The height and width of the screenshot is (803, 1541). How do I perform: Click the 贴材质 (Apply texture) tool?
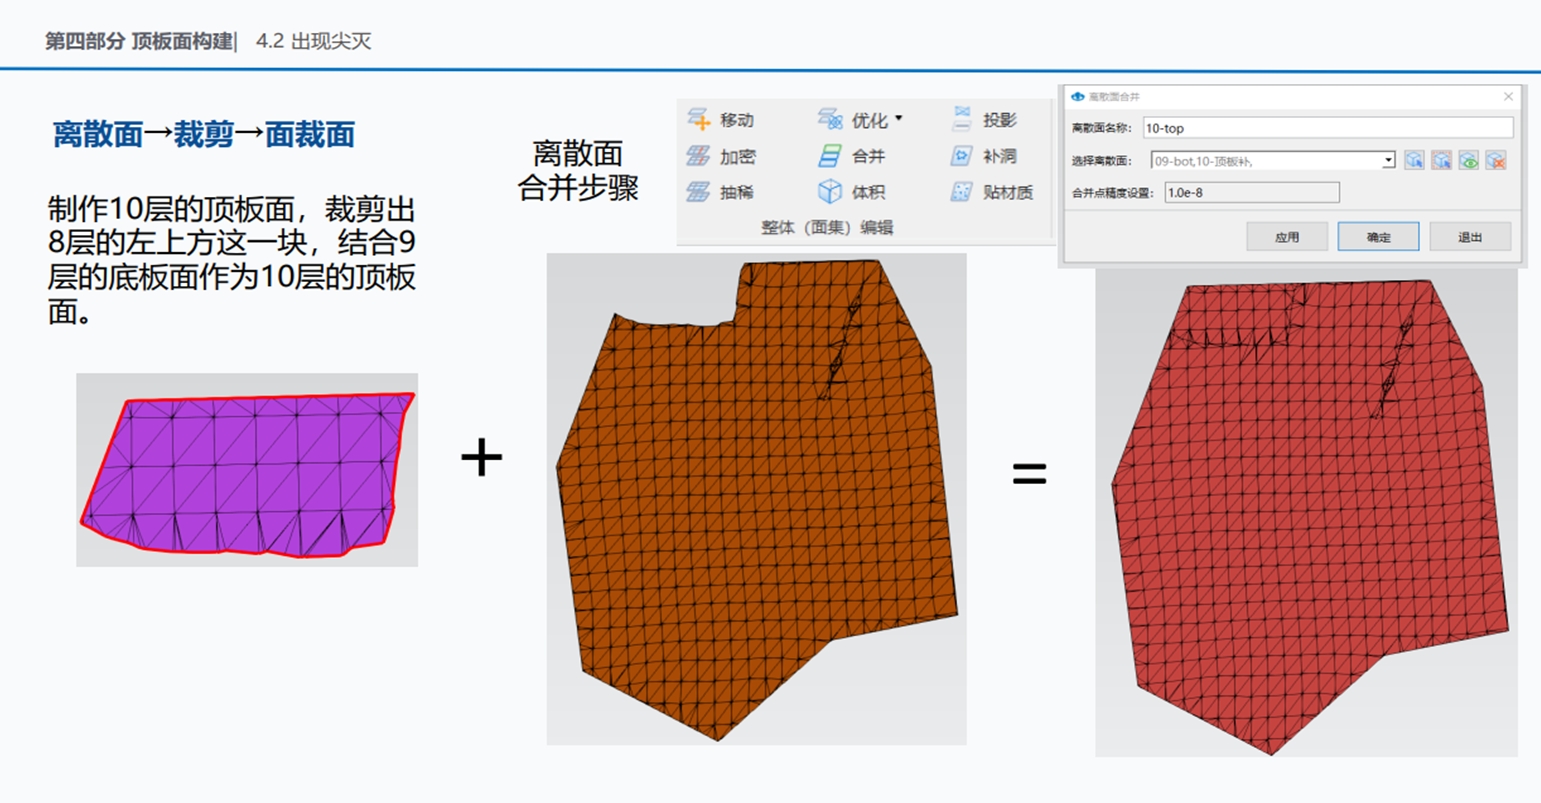[x=962, y=192]
